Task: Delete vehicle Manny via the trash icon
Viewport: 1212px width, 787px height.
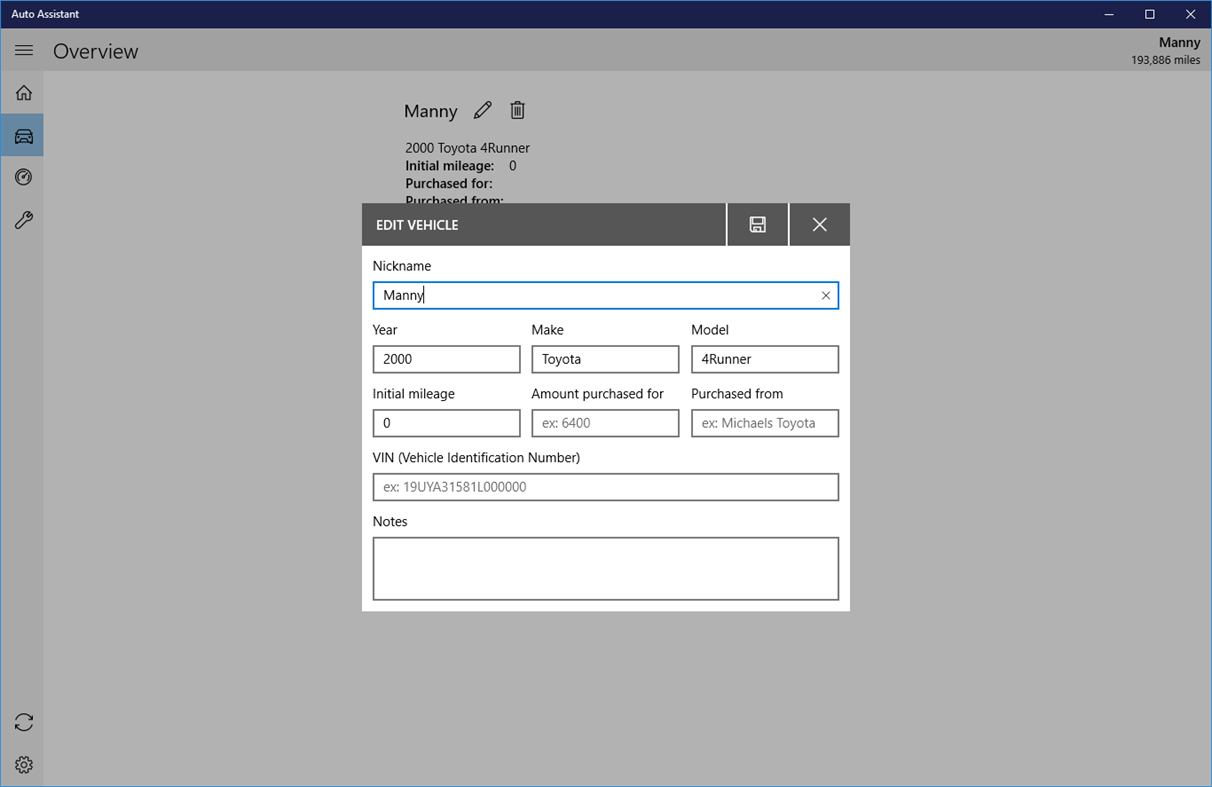Action: tap(517, 110)
